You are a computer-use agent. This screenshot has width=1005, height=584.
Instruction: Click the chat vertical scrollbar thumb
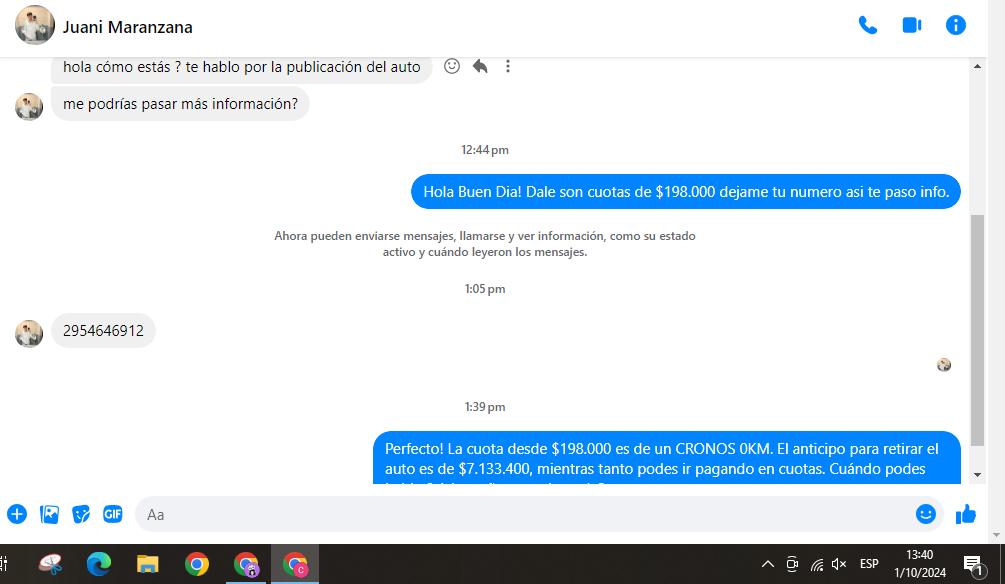pos(977,330)
